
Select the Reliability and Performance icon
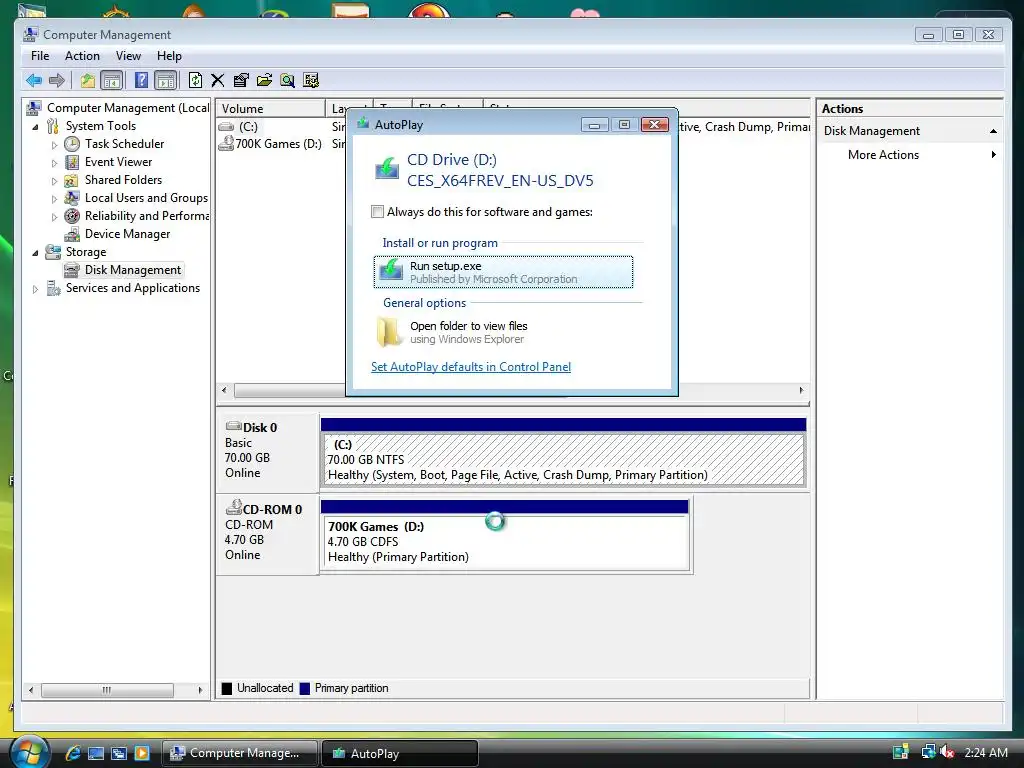[x=72, y=216]
